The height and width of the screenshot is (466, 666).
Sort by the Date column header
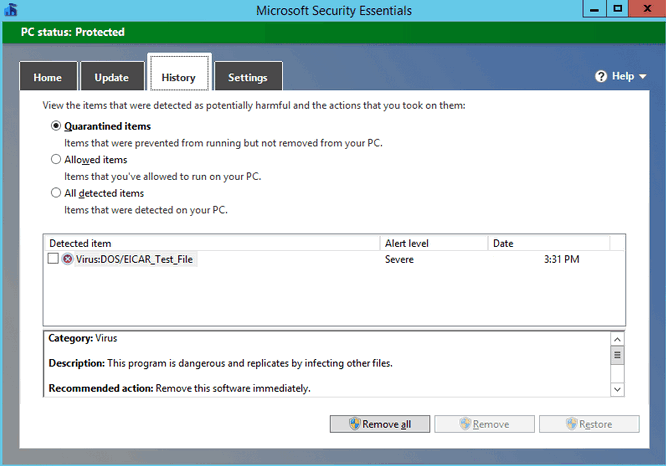549,243
